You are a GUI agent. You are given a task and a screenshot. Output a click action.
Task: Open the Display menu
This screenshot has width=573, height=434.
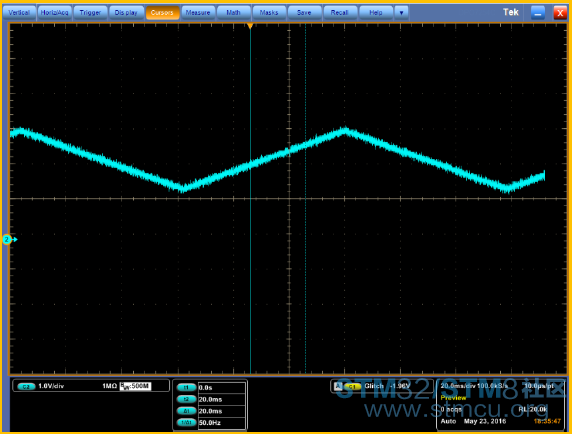[x=126, y=12]
